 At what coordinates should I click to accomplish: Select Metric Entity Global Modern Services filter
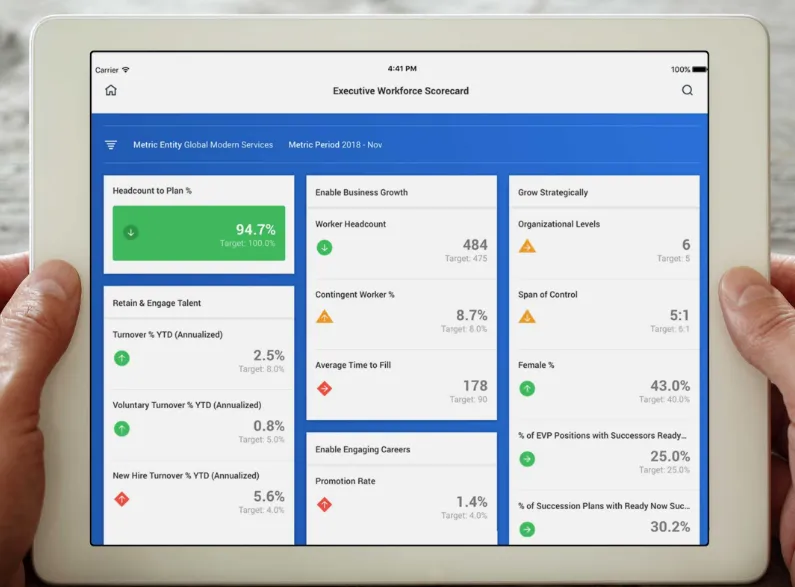[203, 145]
